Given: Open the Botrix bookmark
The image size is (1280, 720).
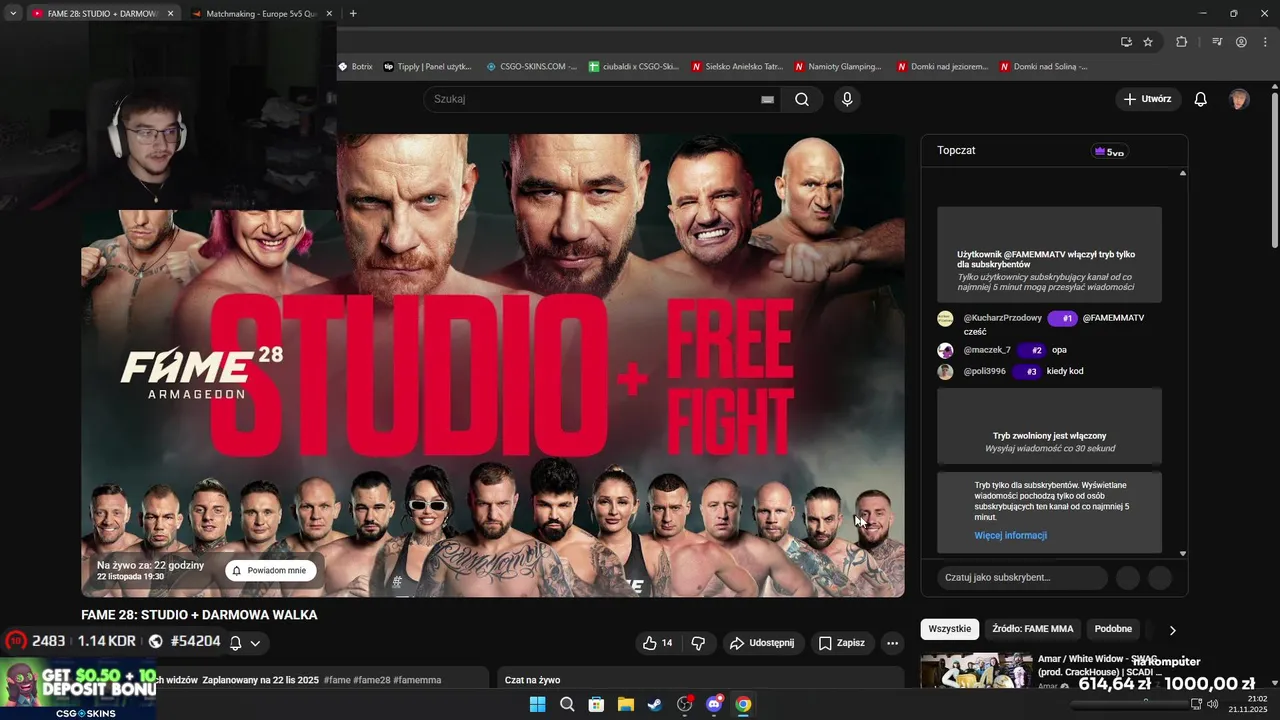Looking at the screenshot, I should pyautogui.click(x=355, y=67).
